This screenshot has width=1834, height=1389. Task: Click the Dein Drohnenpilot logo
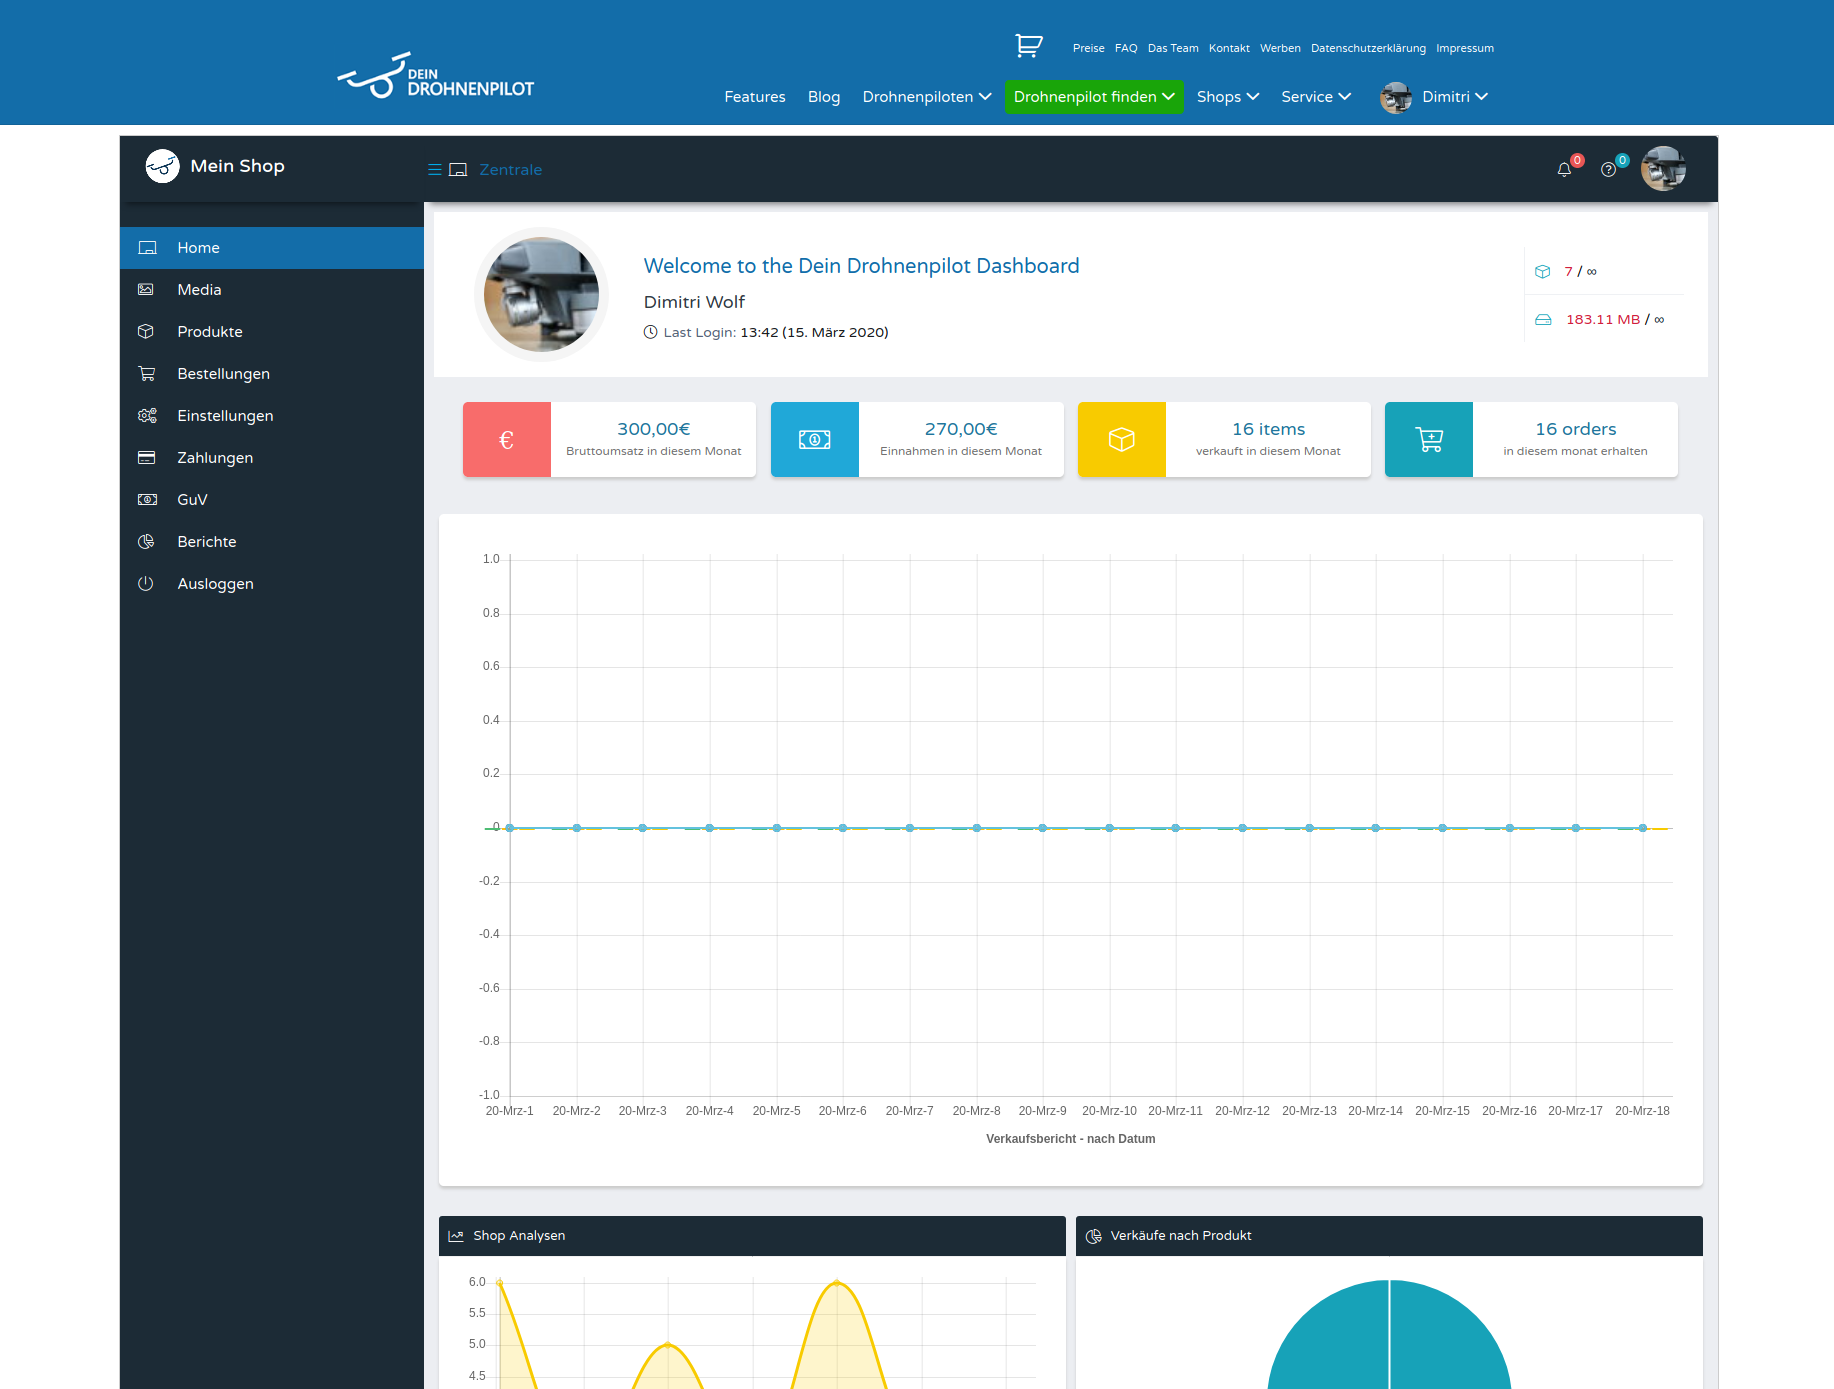click(x=436, y=76)
